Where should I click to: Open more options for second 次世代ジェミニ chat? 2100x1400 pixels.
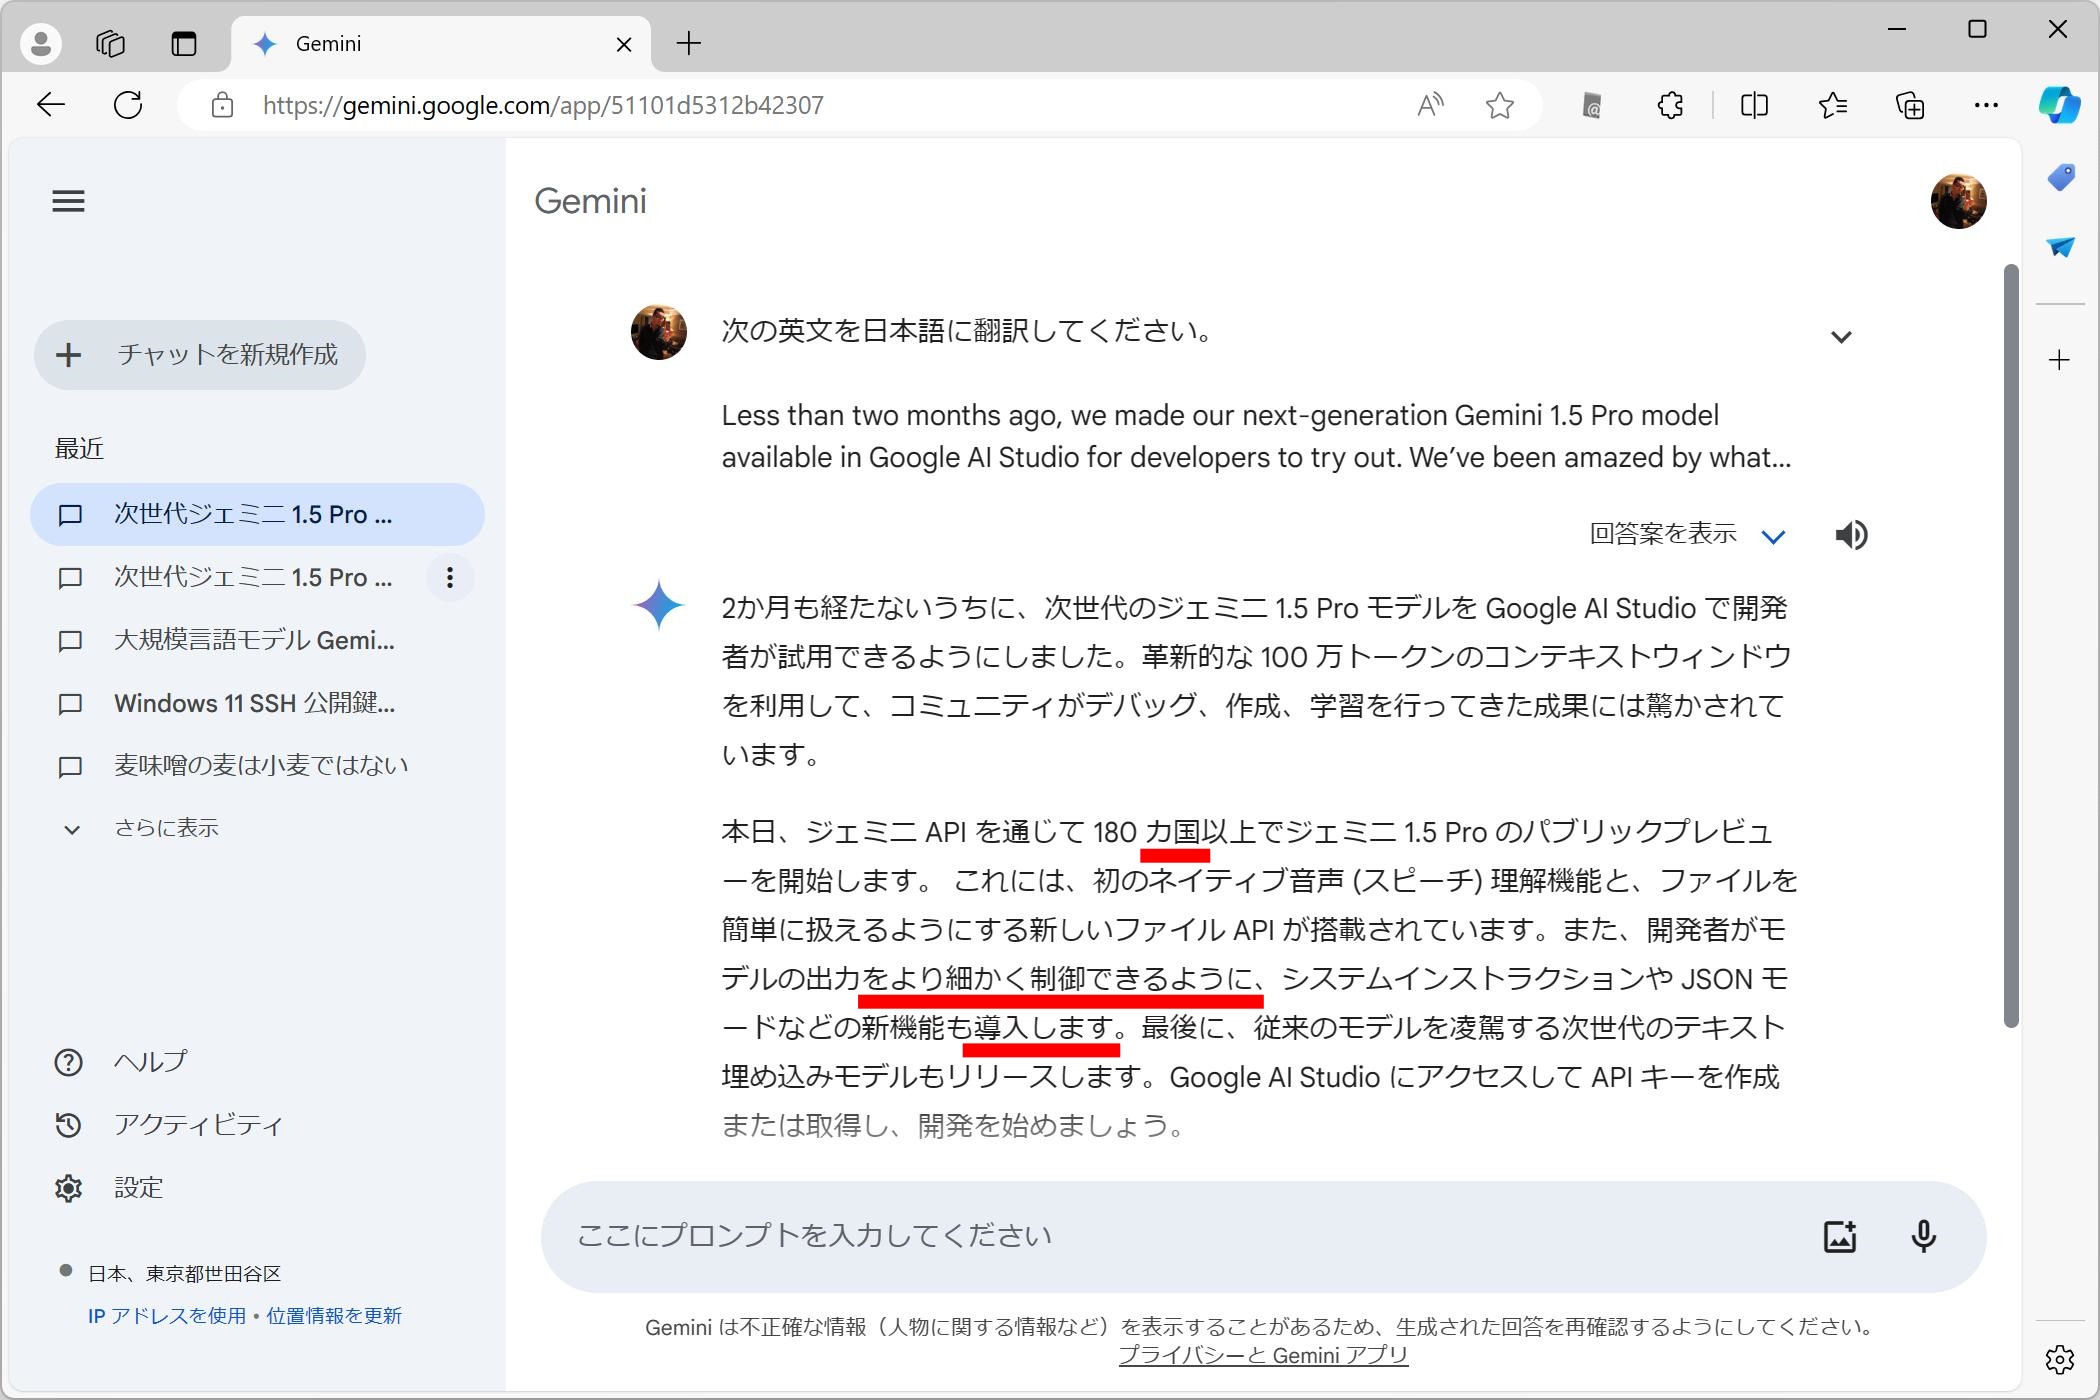point(450,577)
